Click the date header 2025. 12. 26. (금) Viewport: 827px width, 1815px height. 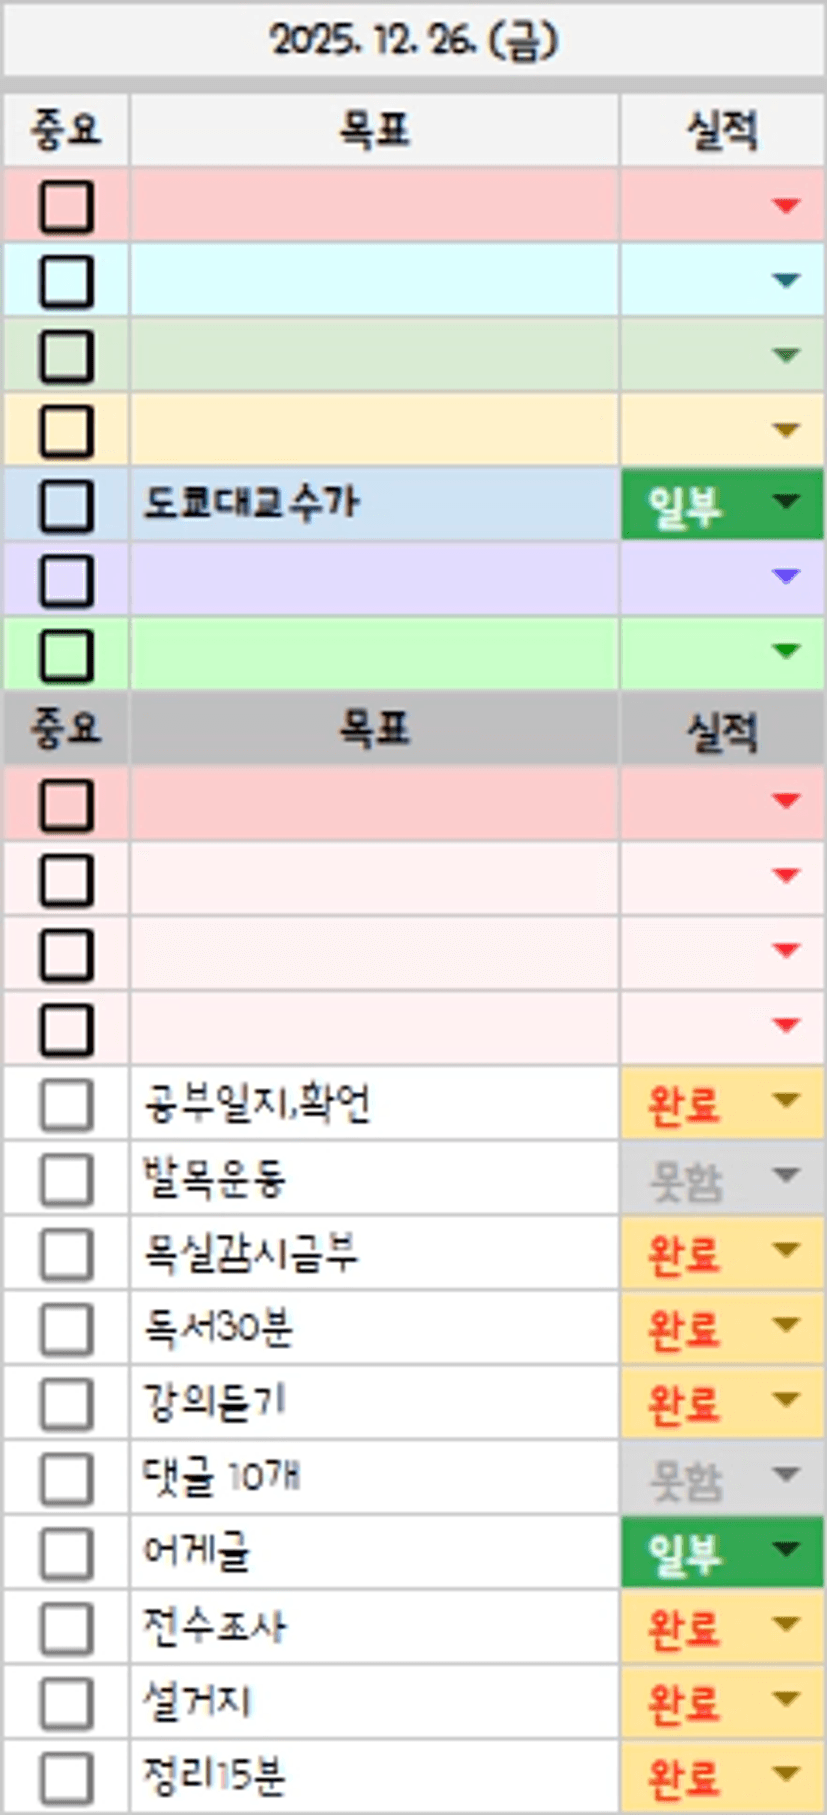tap(413, 41)
